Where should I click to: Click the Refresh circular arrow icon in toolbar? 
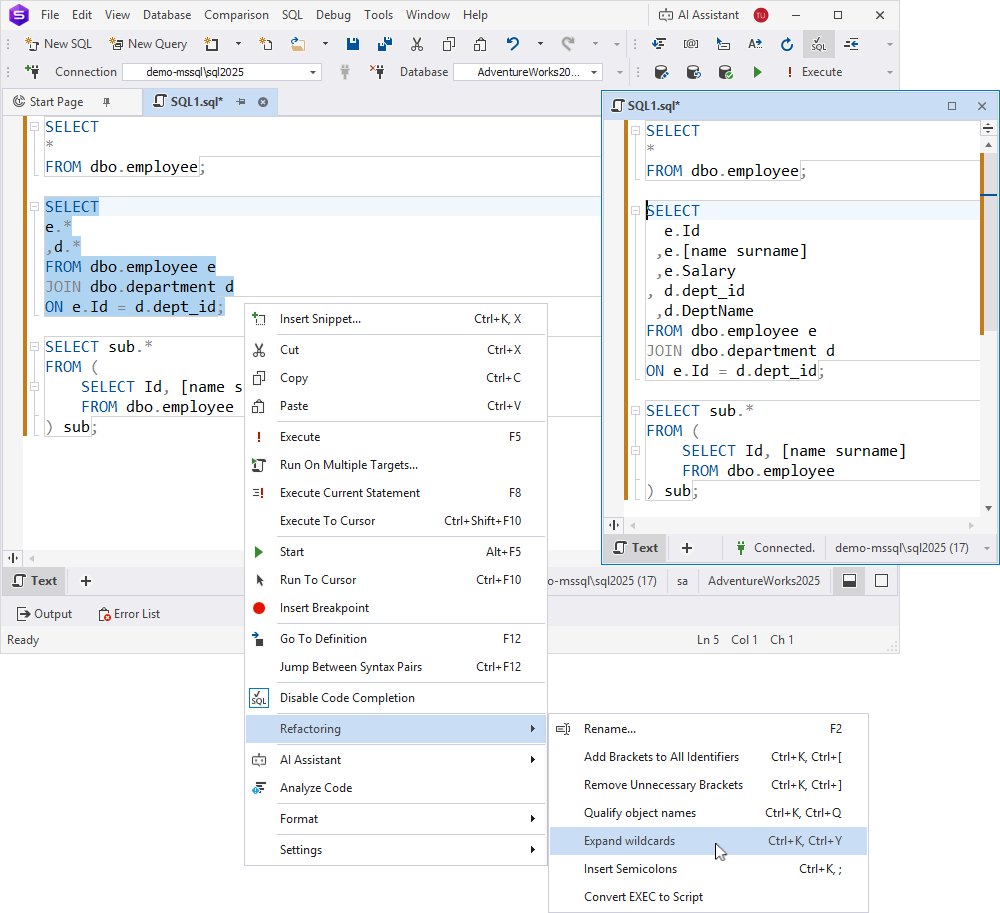(787, 44)
